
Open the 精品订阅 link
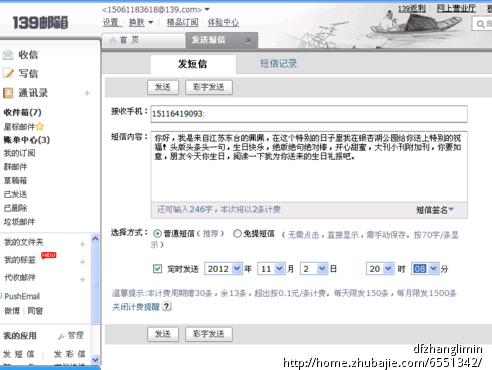coord(182,22)
